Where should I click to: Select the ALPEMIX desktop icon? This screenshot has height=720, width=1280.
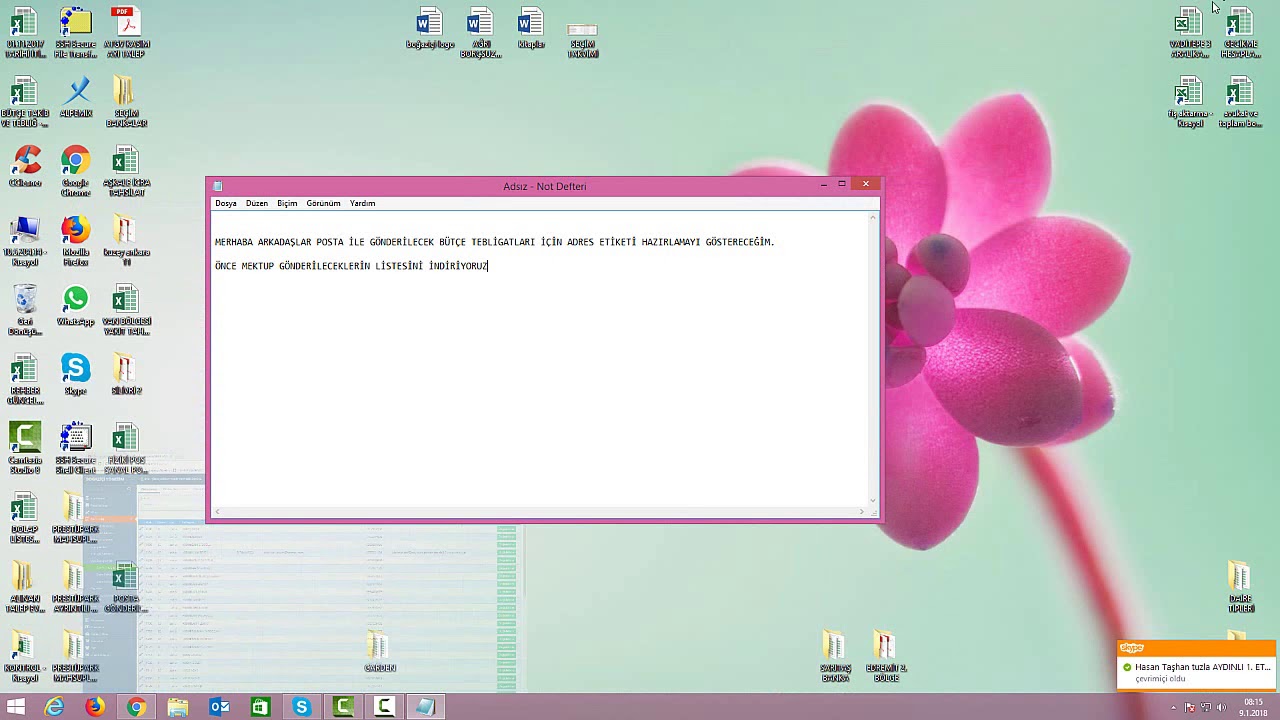(76, 98)
